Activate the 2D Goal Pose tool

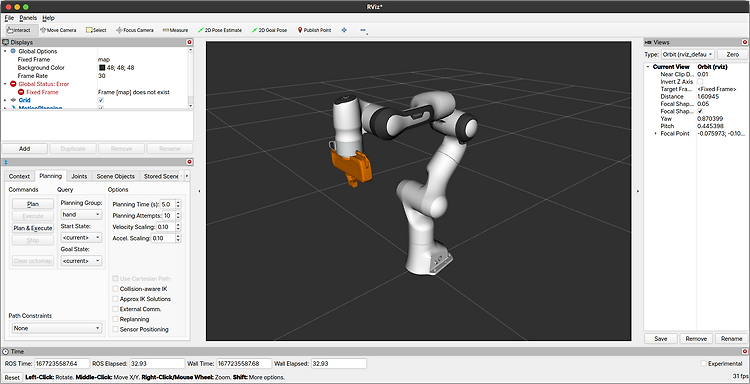tap(269, 30)
